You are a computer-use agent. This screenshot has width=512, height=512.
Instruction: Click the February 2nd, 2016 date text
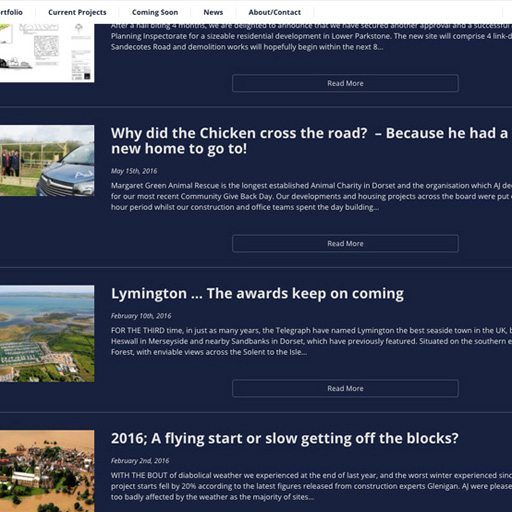click(x=140, y=461)
